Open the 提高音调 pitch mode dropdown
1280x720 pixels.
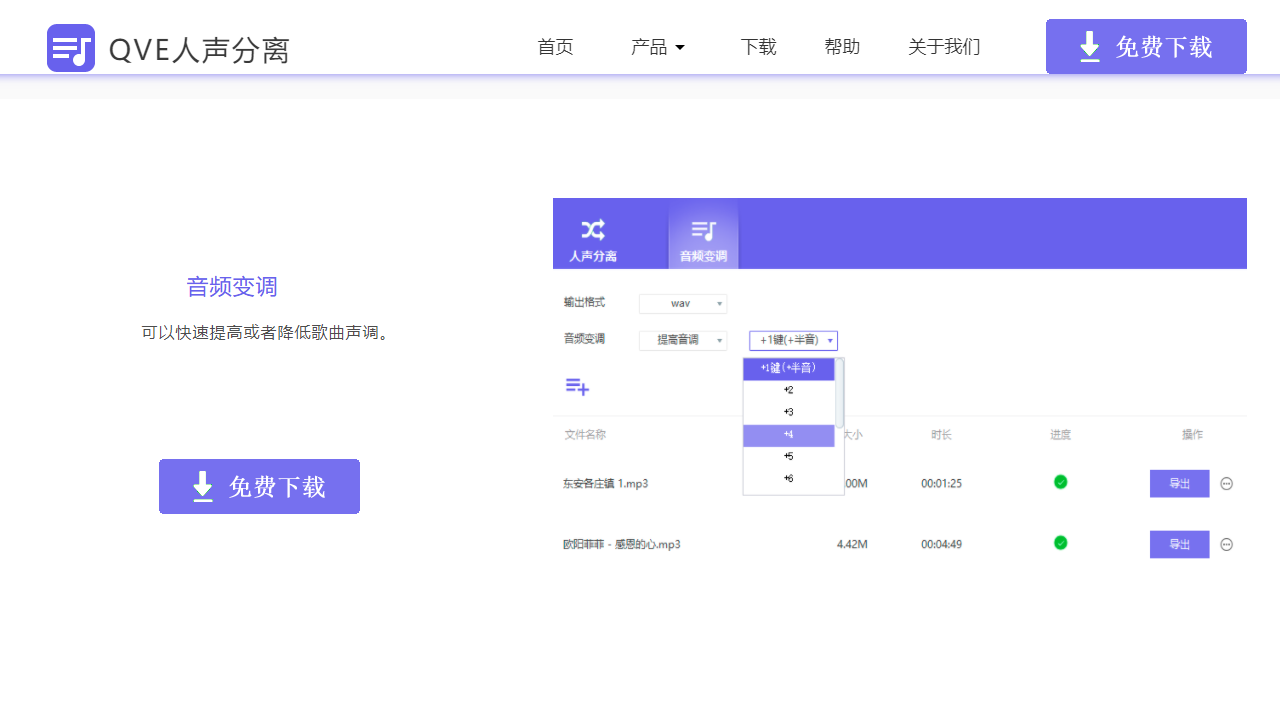[x=683, y=340]
